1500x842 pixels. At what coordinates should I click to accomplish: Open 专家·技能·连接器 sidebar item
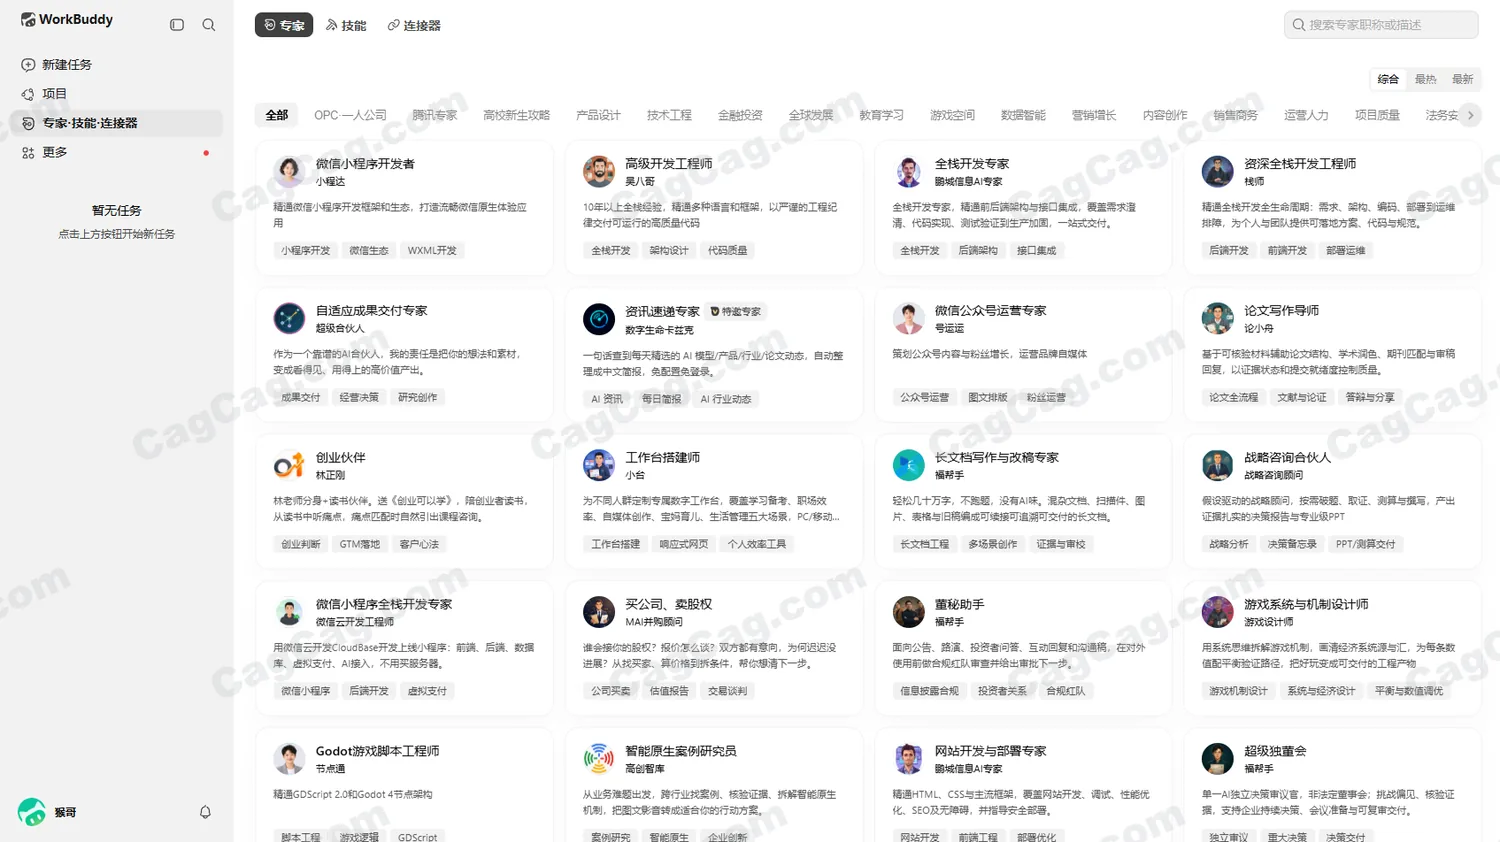(x=117, y=123)
